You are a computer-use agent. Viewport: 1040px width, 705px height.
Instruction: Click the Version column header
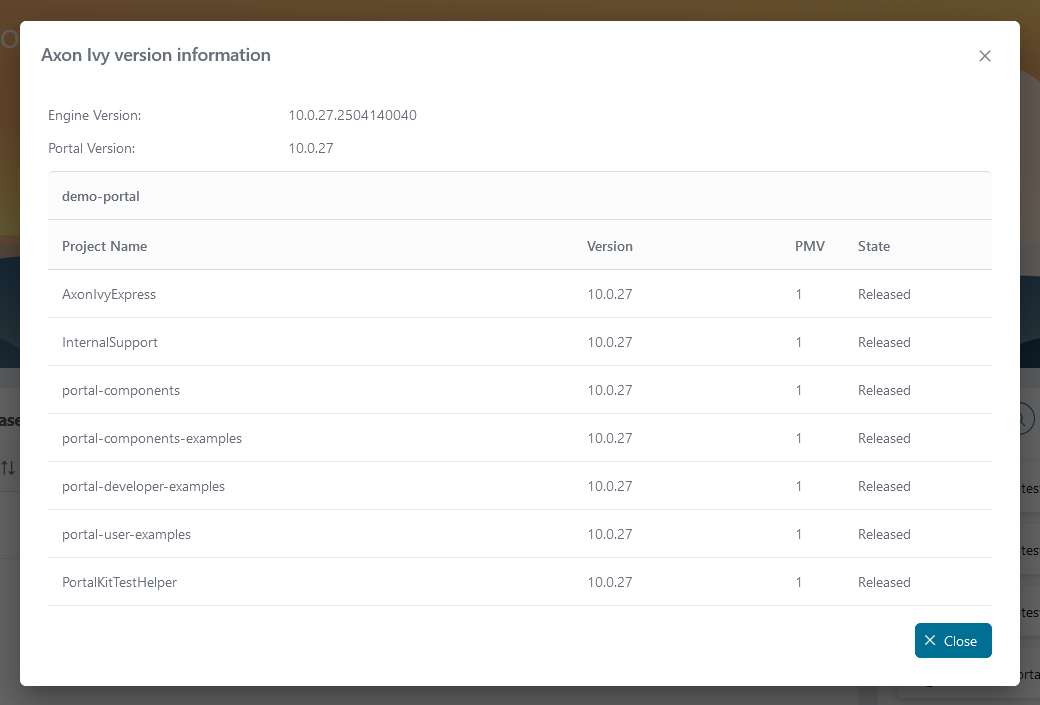[610, 246]
